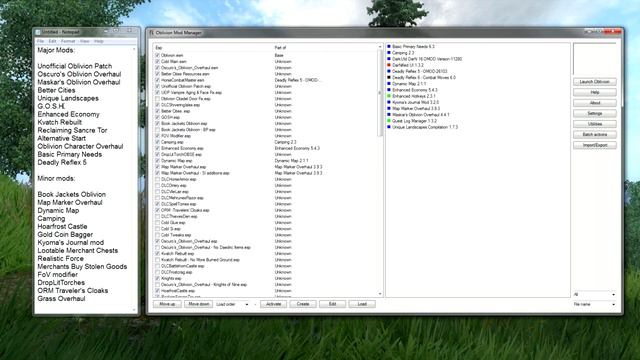Screen dimensions: 640x360
Task: Click the Move up button
Action: coord(167,304)
